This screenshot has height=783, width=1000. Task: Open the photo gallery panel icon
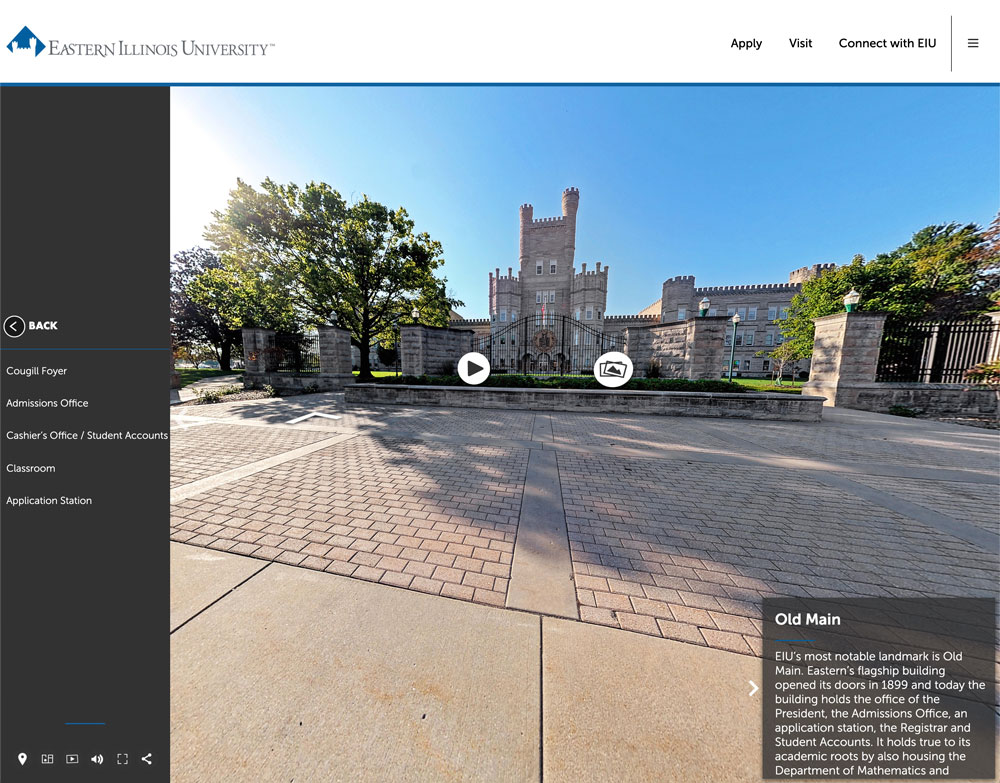coord(47,759)
